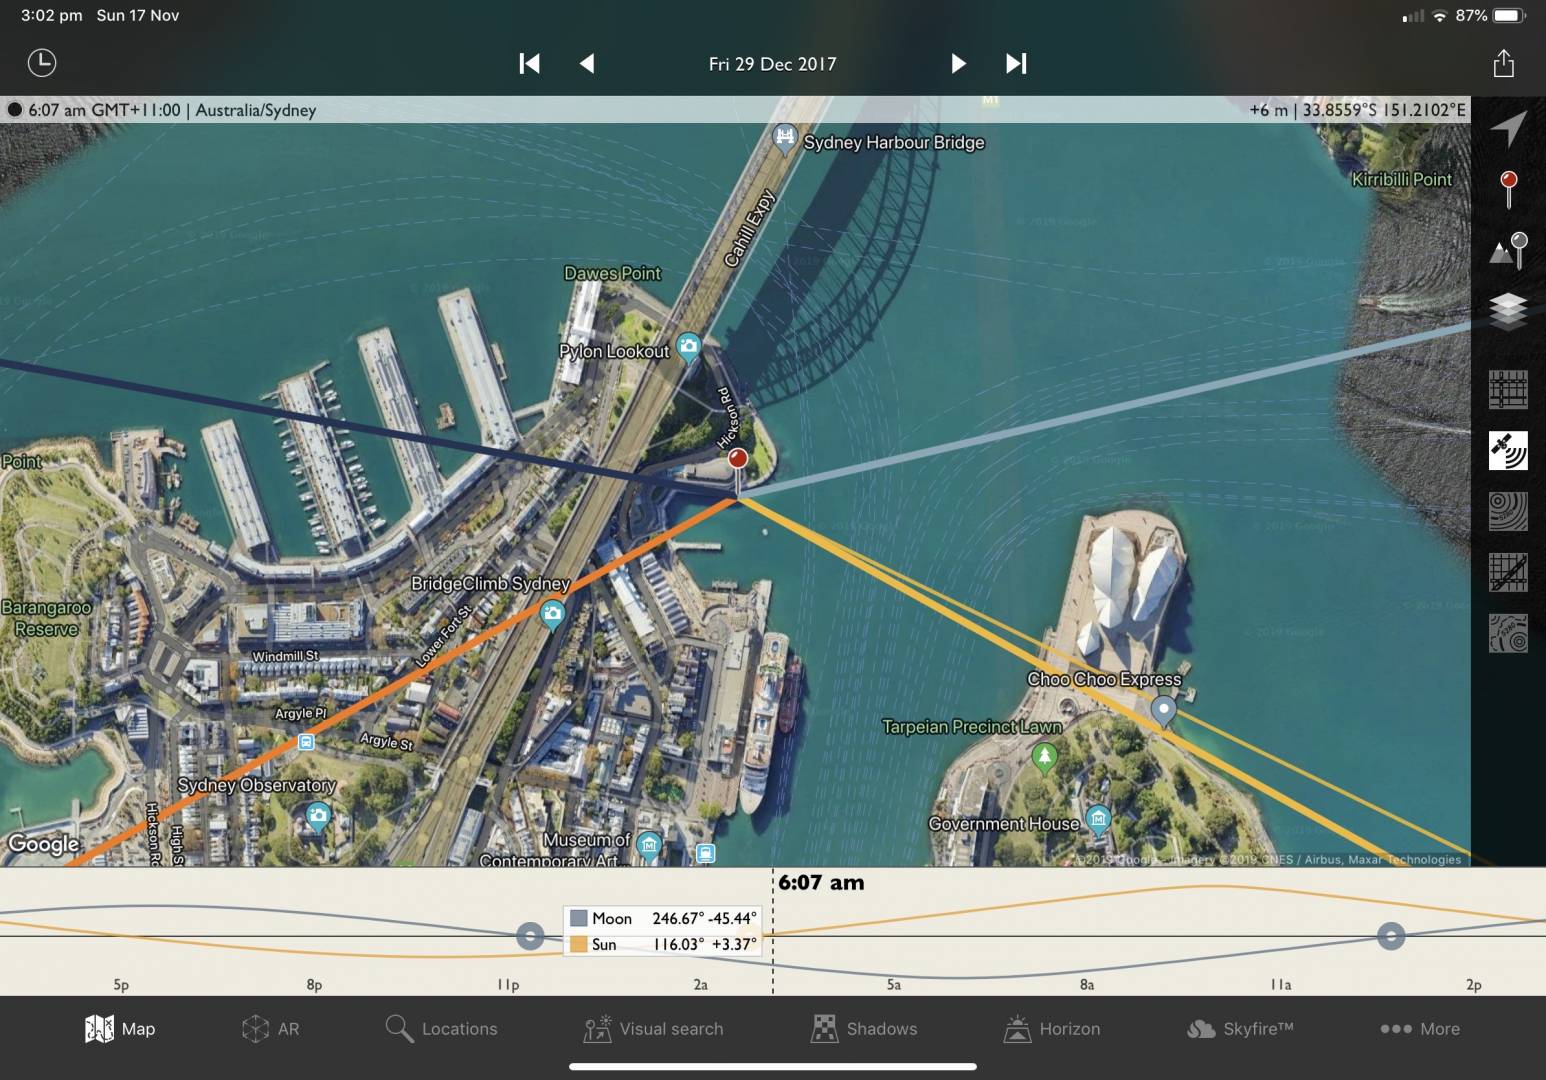Toggle the diagonal line grid overlay icon
The height and width of the screenshot is (1080, 1546).
pos(1508,572)
